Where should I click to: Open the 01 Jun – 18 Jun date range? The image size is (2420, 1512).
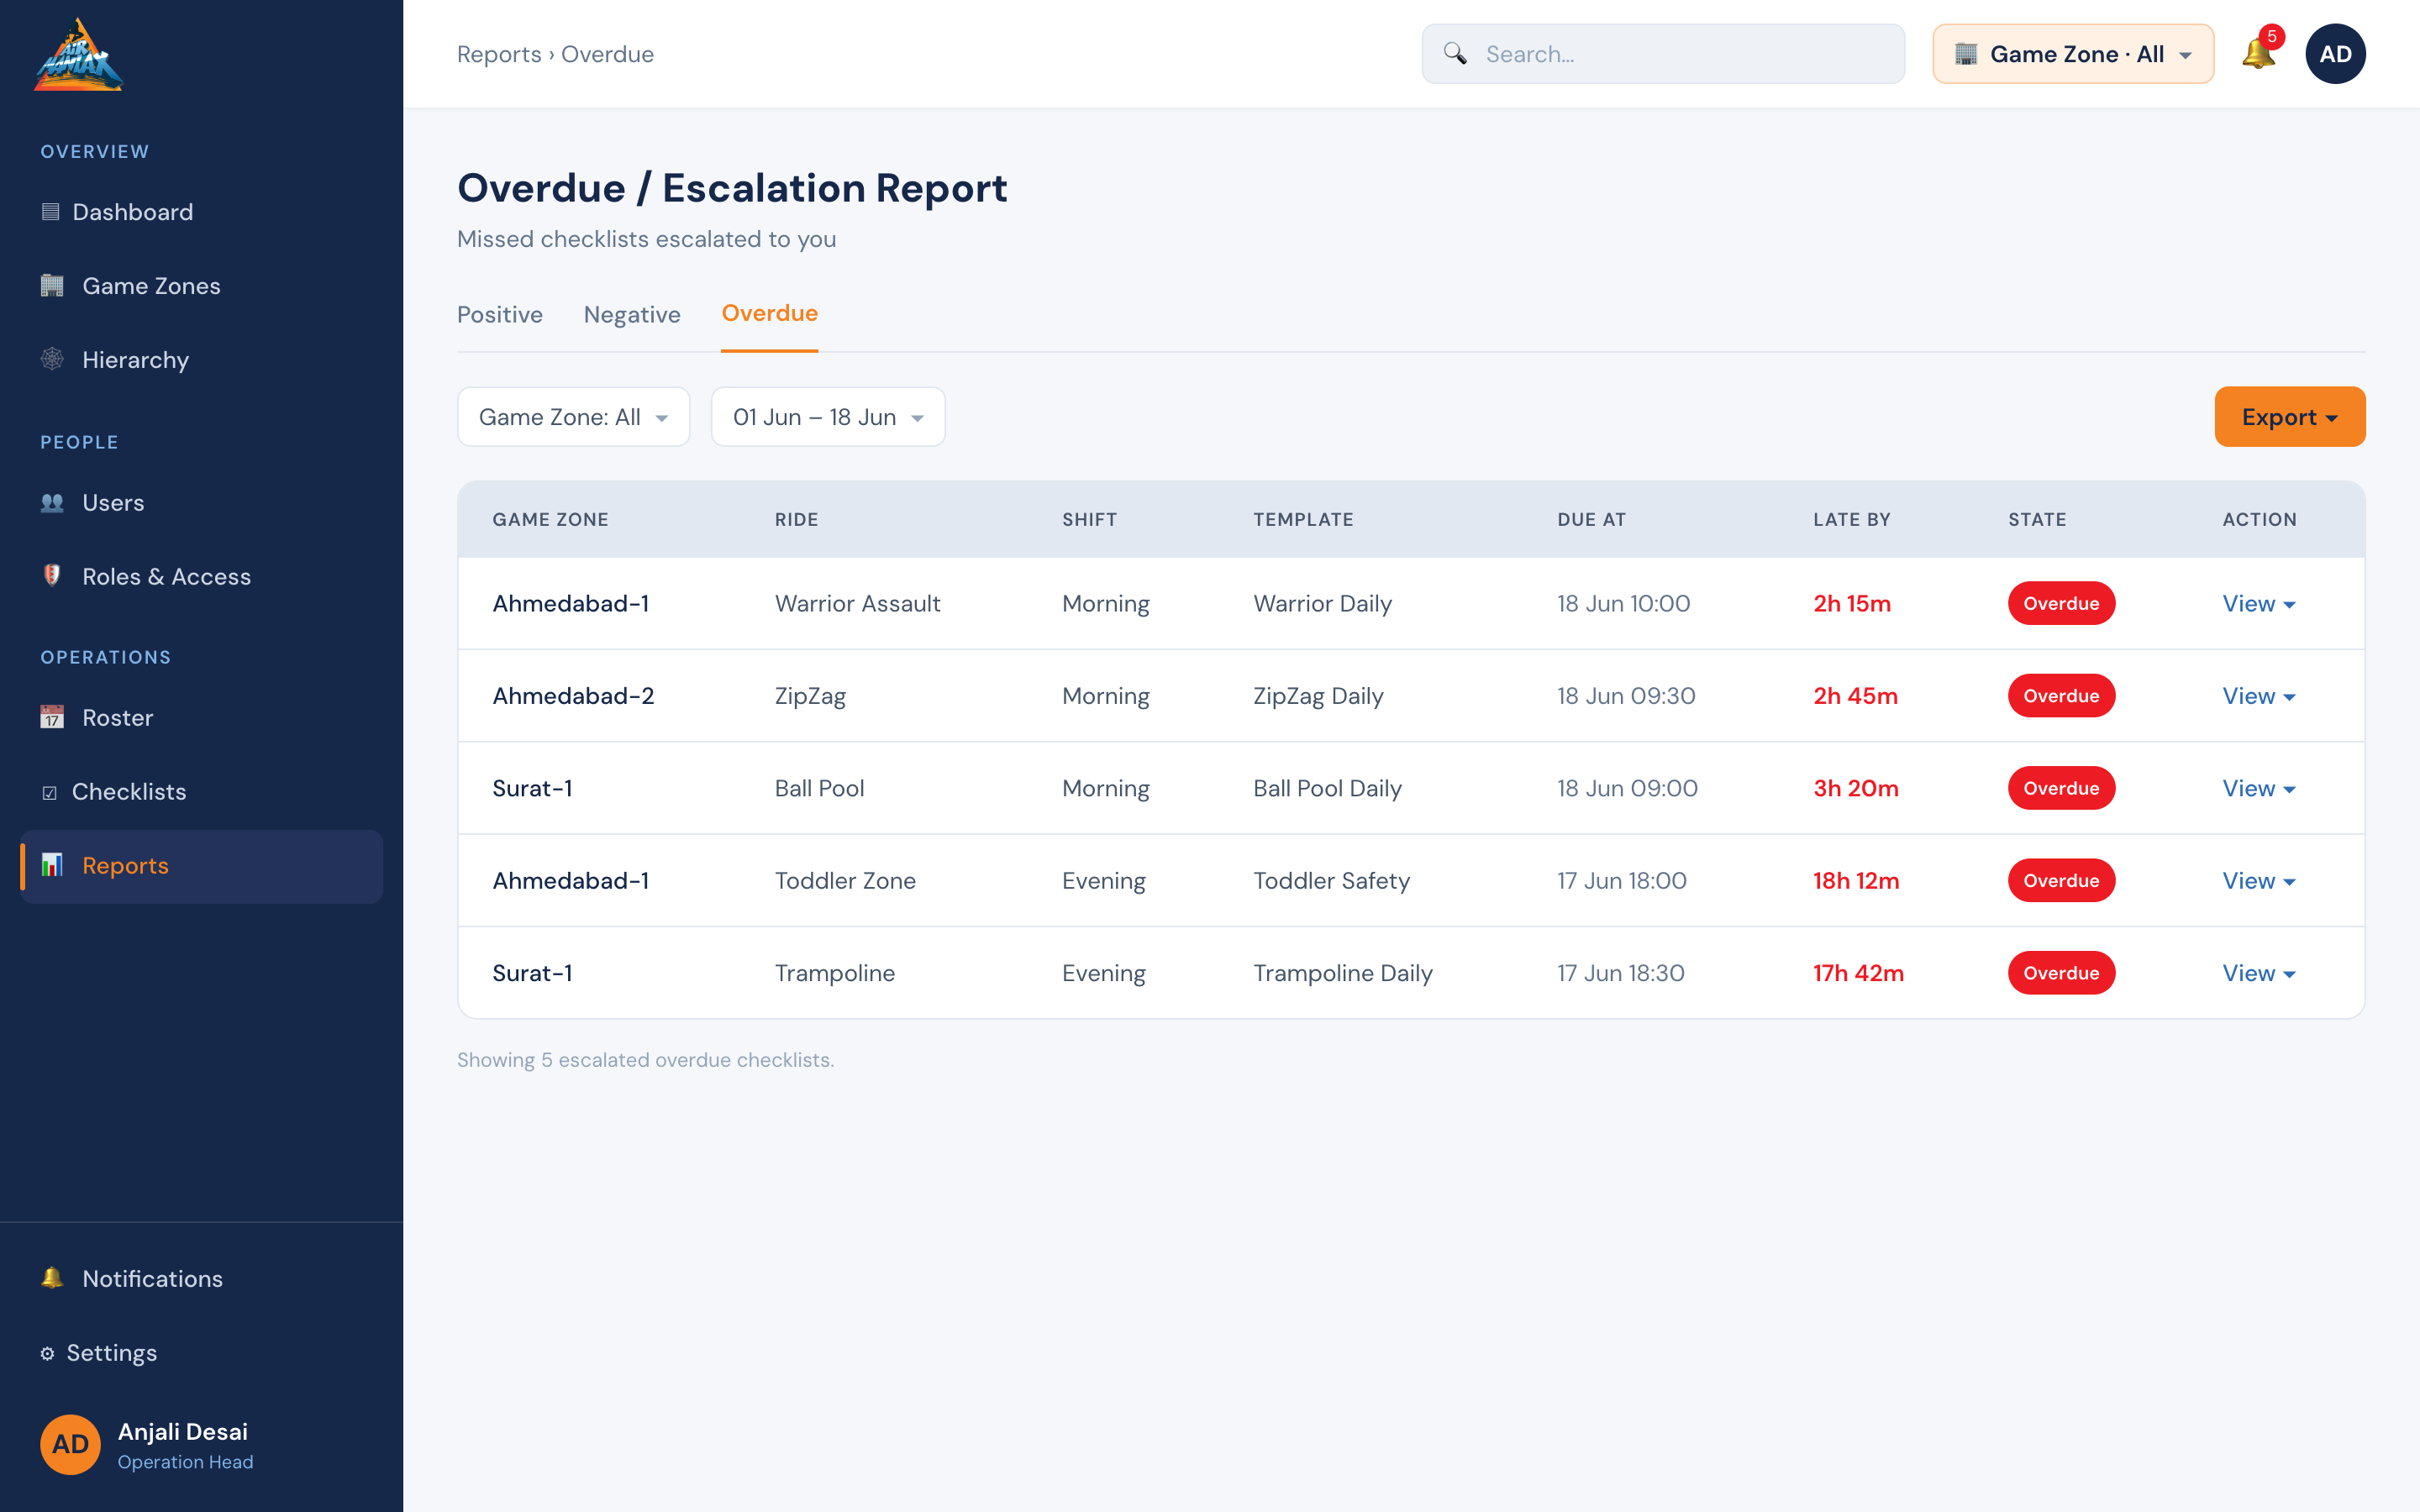(828, 417)
